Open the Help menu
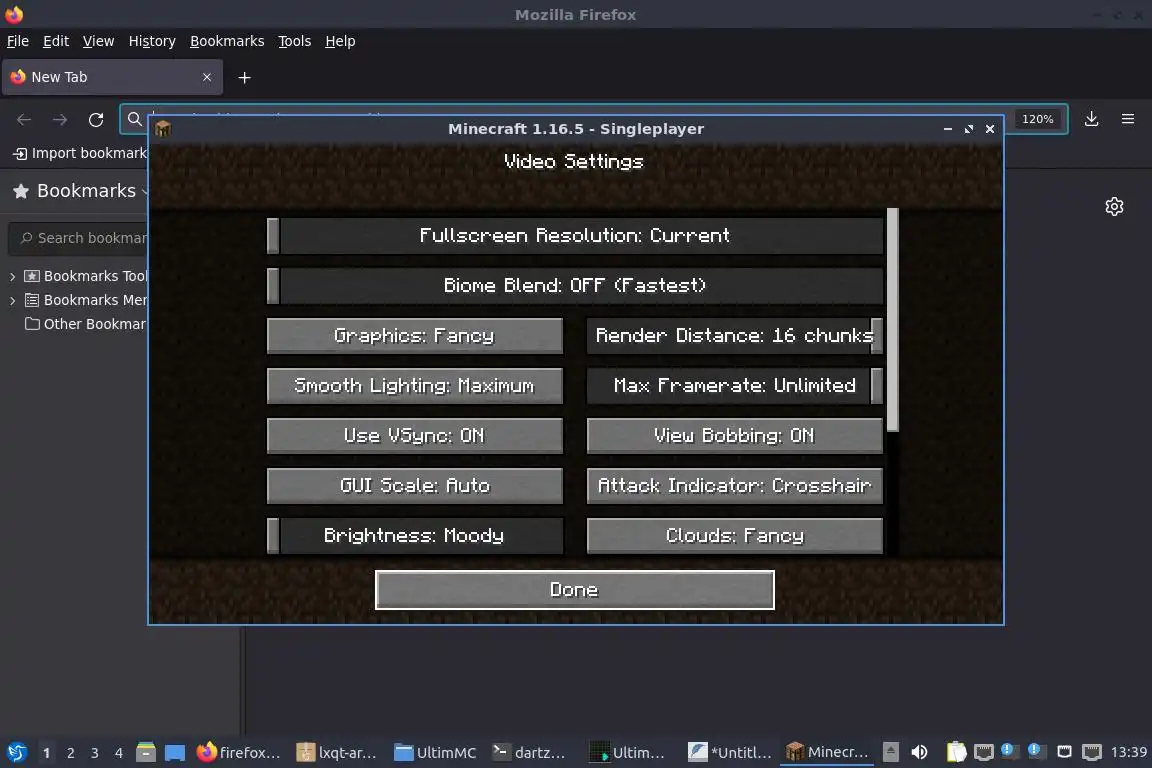This screenshot has width=1152, height=768. [x=340, y=41]
